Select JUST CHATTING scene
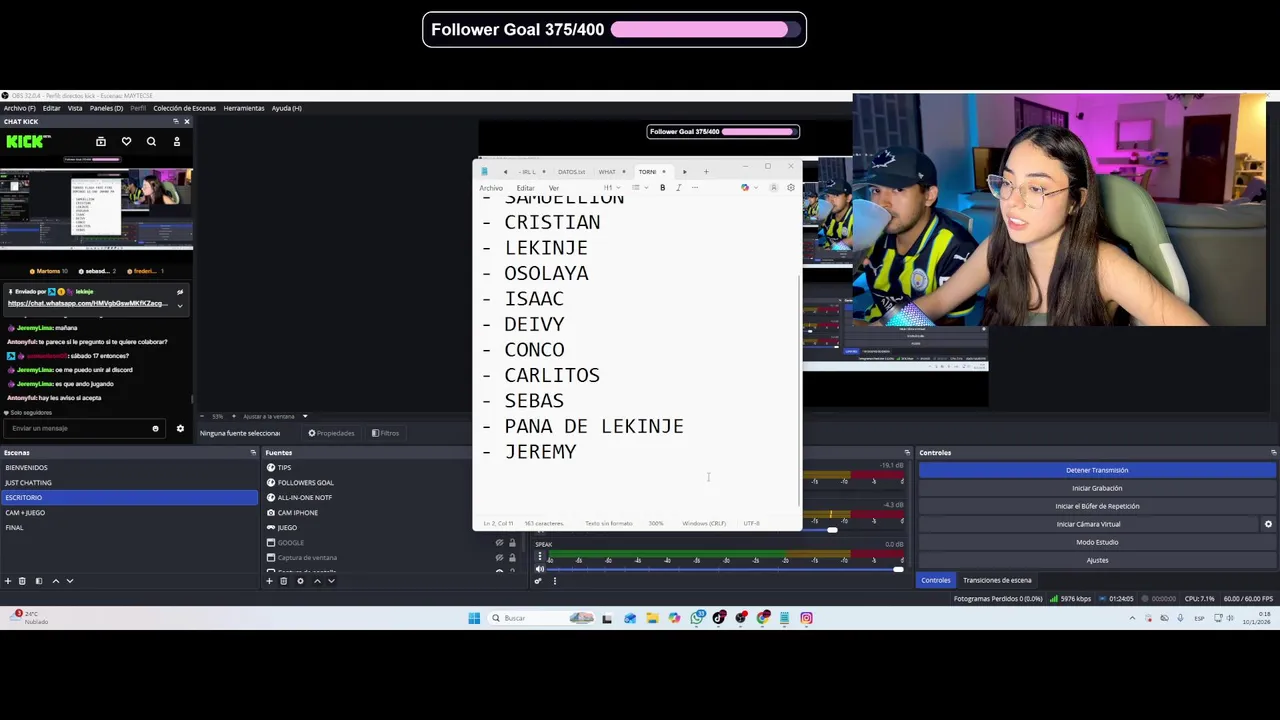Screen dimensions: 1280x720 click(129, 483)
